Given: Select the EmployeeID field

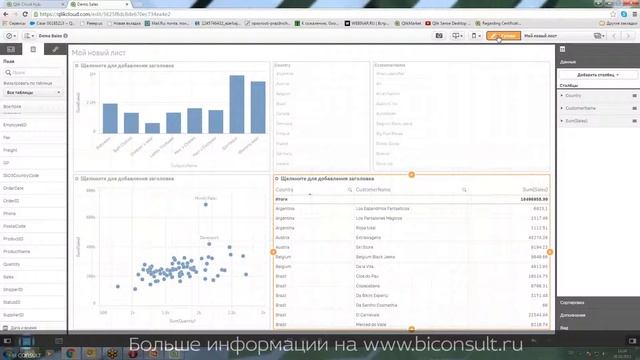Looking at the screenshot, I should pyautogui.click(x=33, y=125).
